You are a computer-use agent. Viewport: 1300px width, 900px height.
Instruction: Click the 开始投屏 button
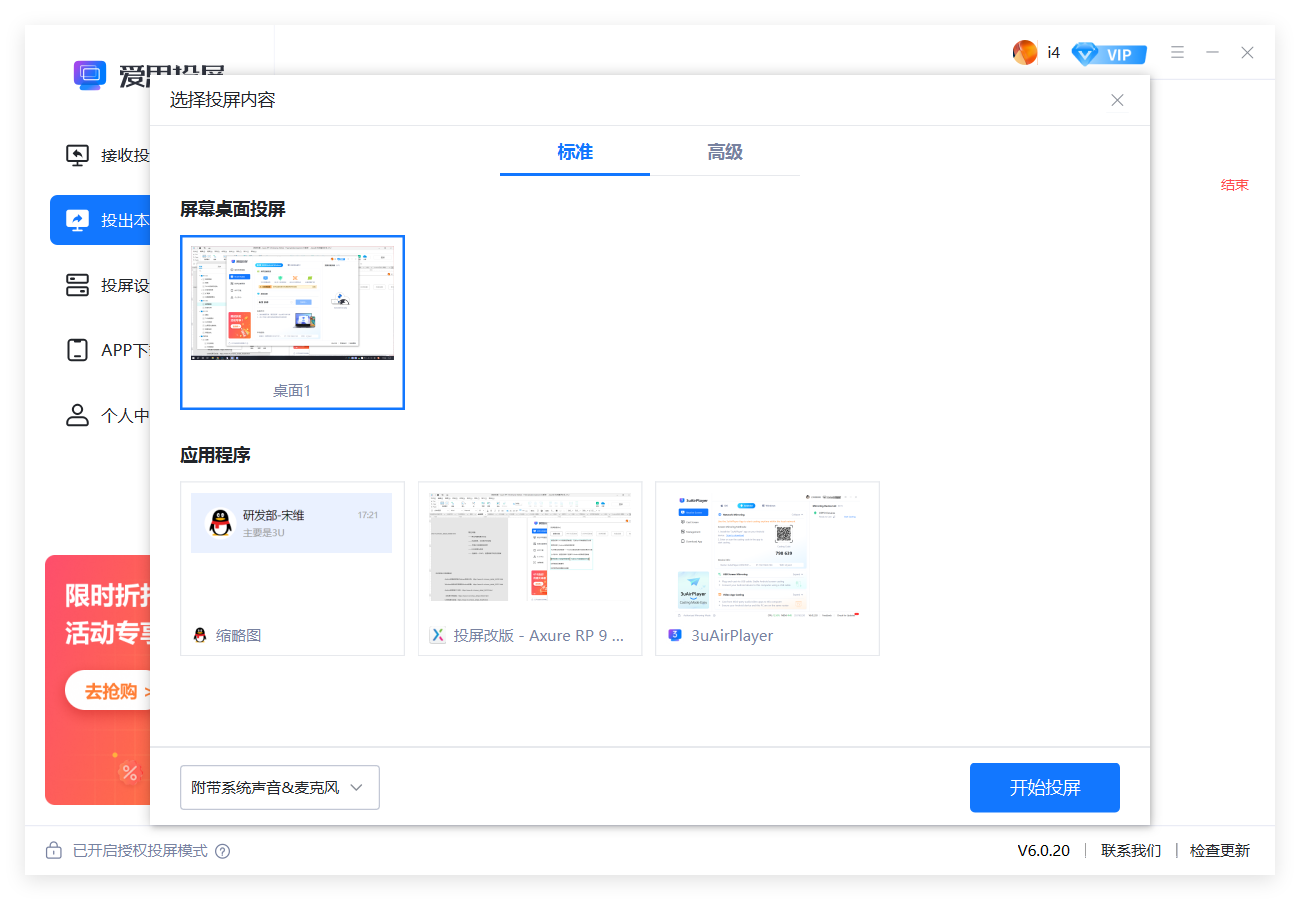point(1044,787)
